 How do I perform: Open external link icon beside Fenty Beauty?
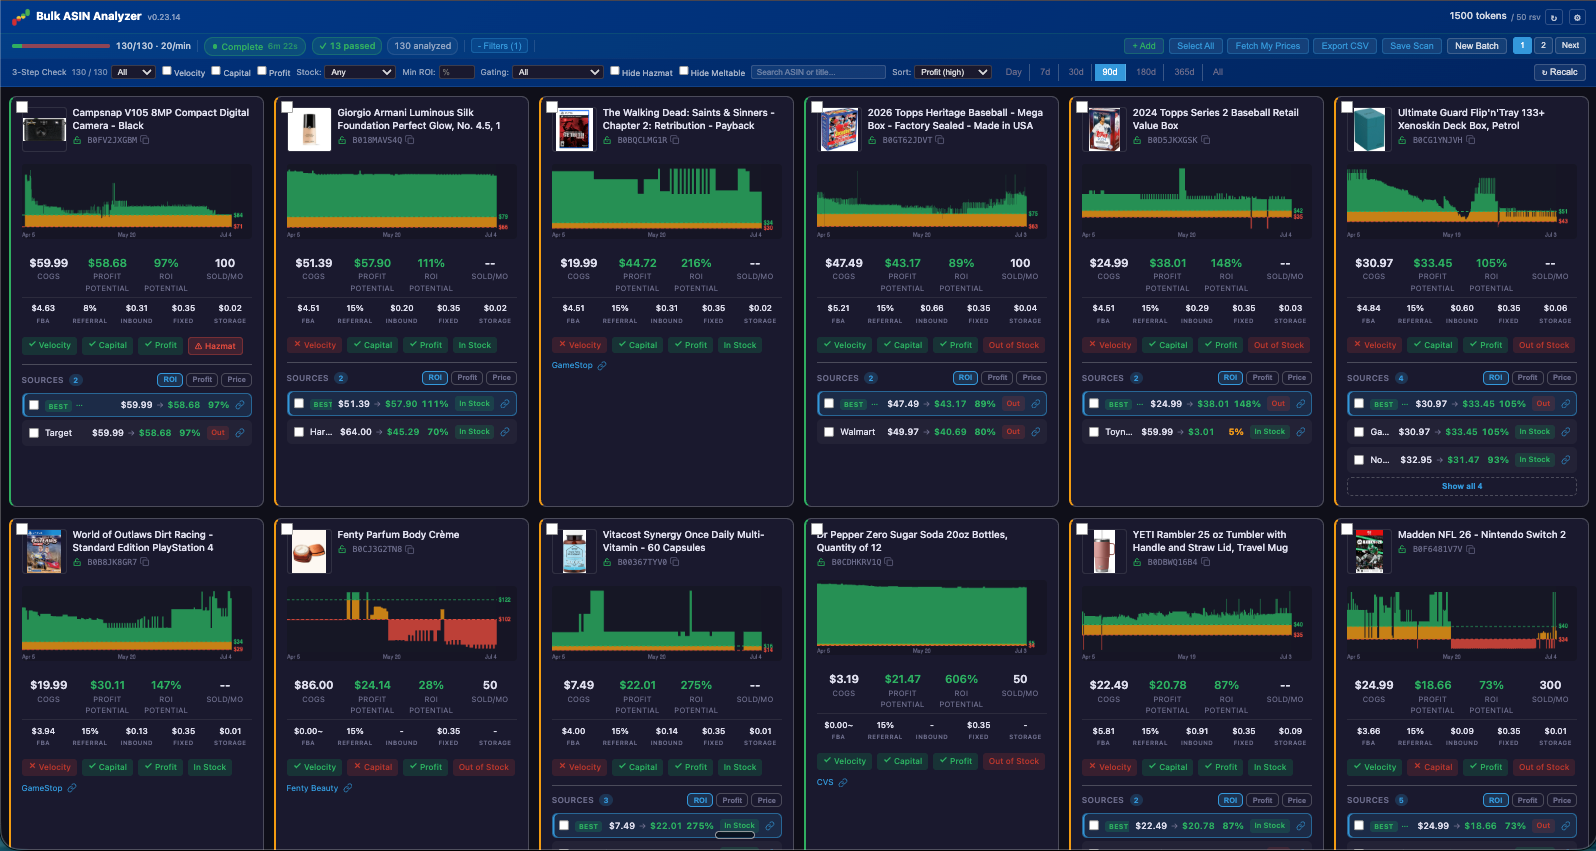(348, 788)
